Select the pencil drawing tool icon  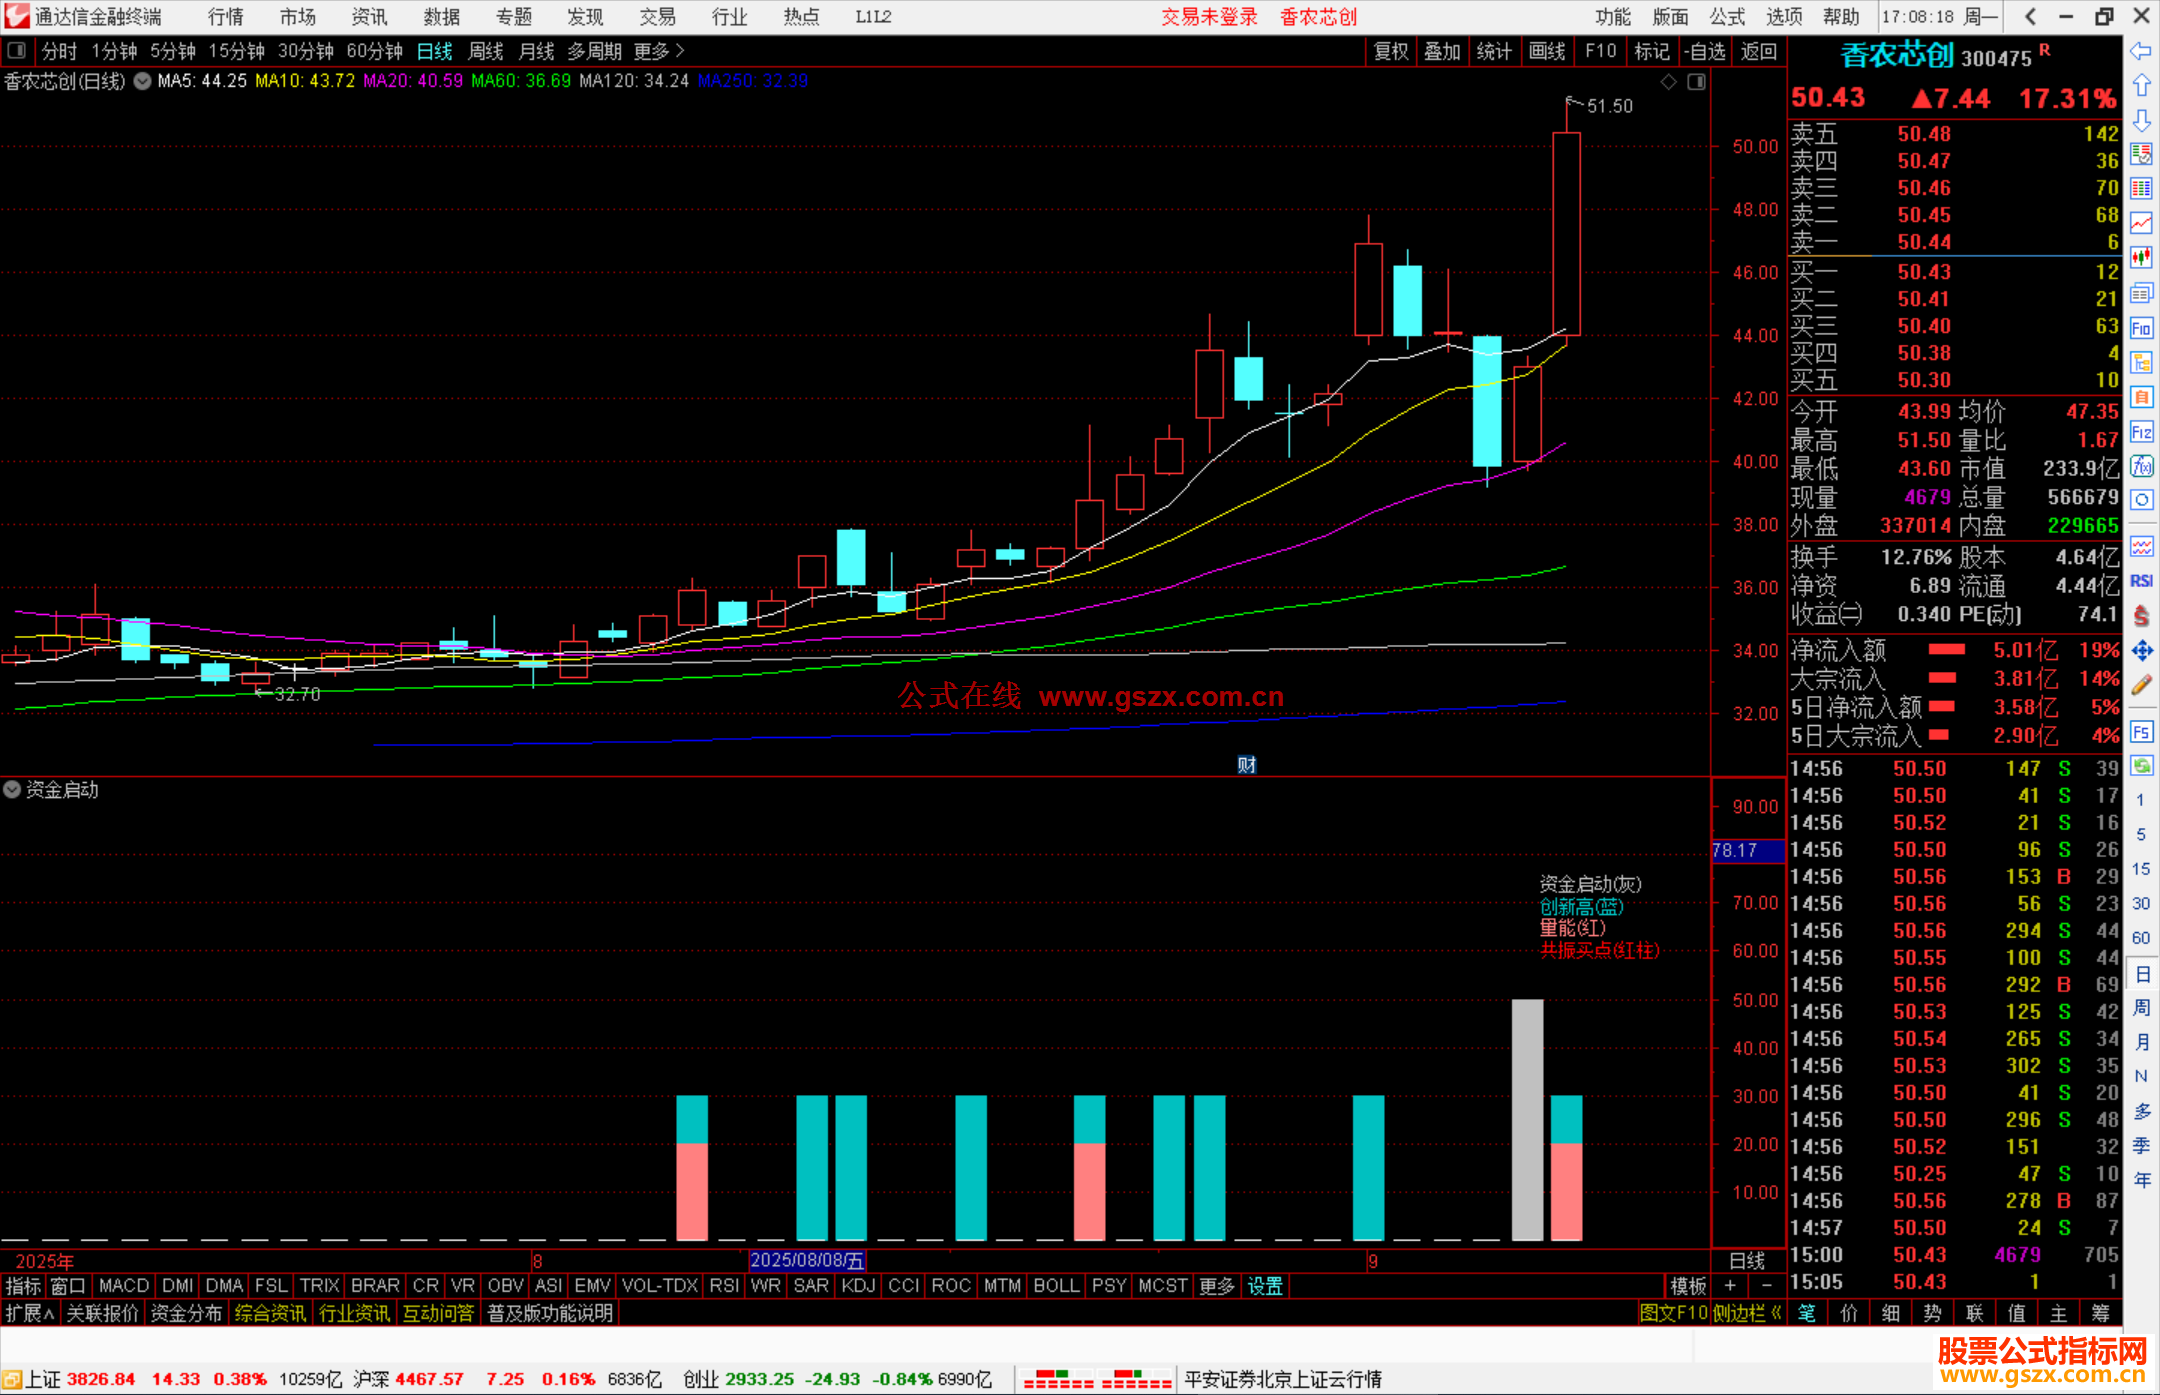point(2141,686)
